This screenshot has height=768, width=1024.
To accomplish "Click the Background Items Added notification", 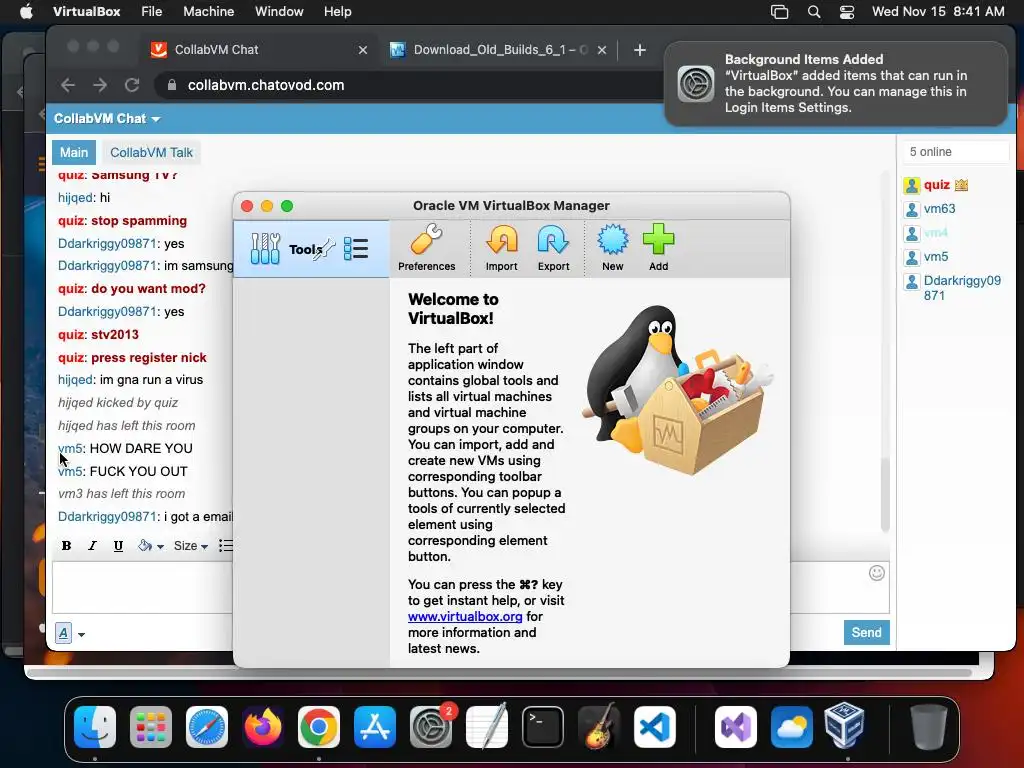I will point(835,84).
